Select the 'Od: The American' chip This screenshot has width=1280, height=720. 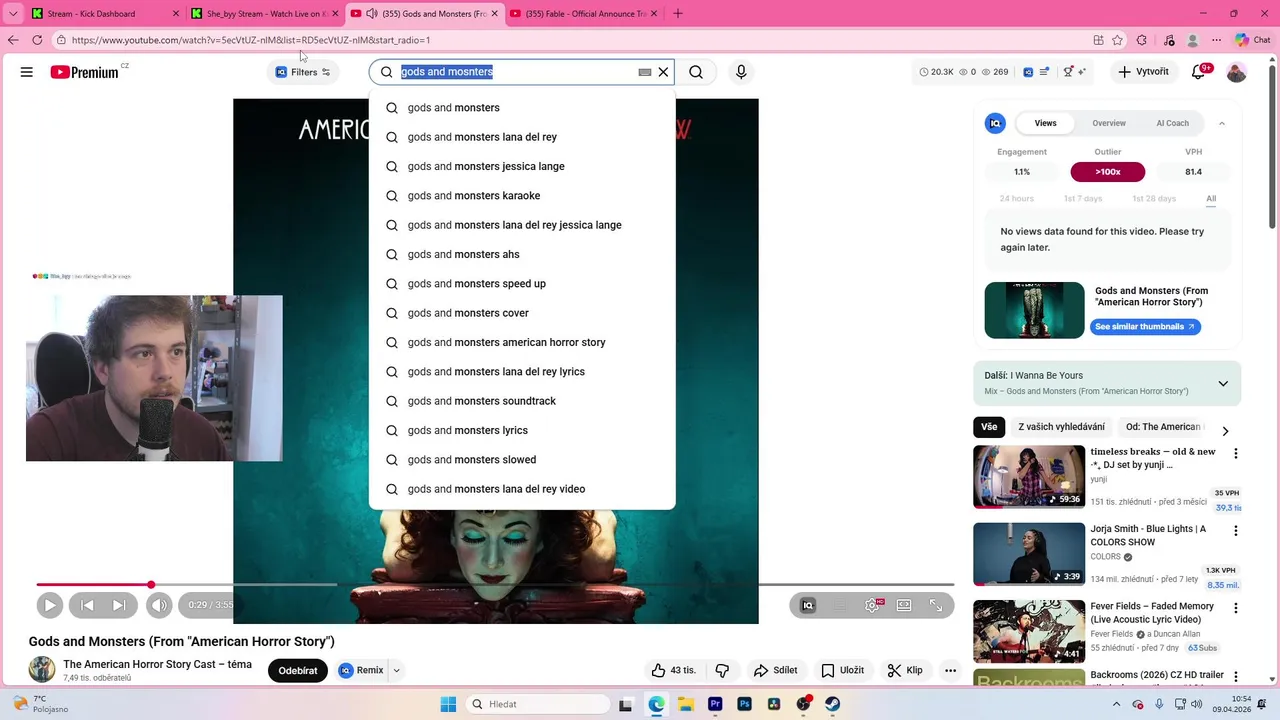(x=1163, y=427)
